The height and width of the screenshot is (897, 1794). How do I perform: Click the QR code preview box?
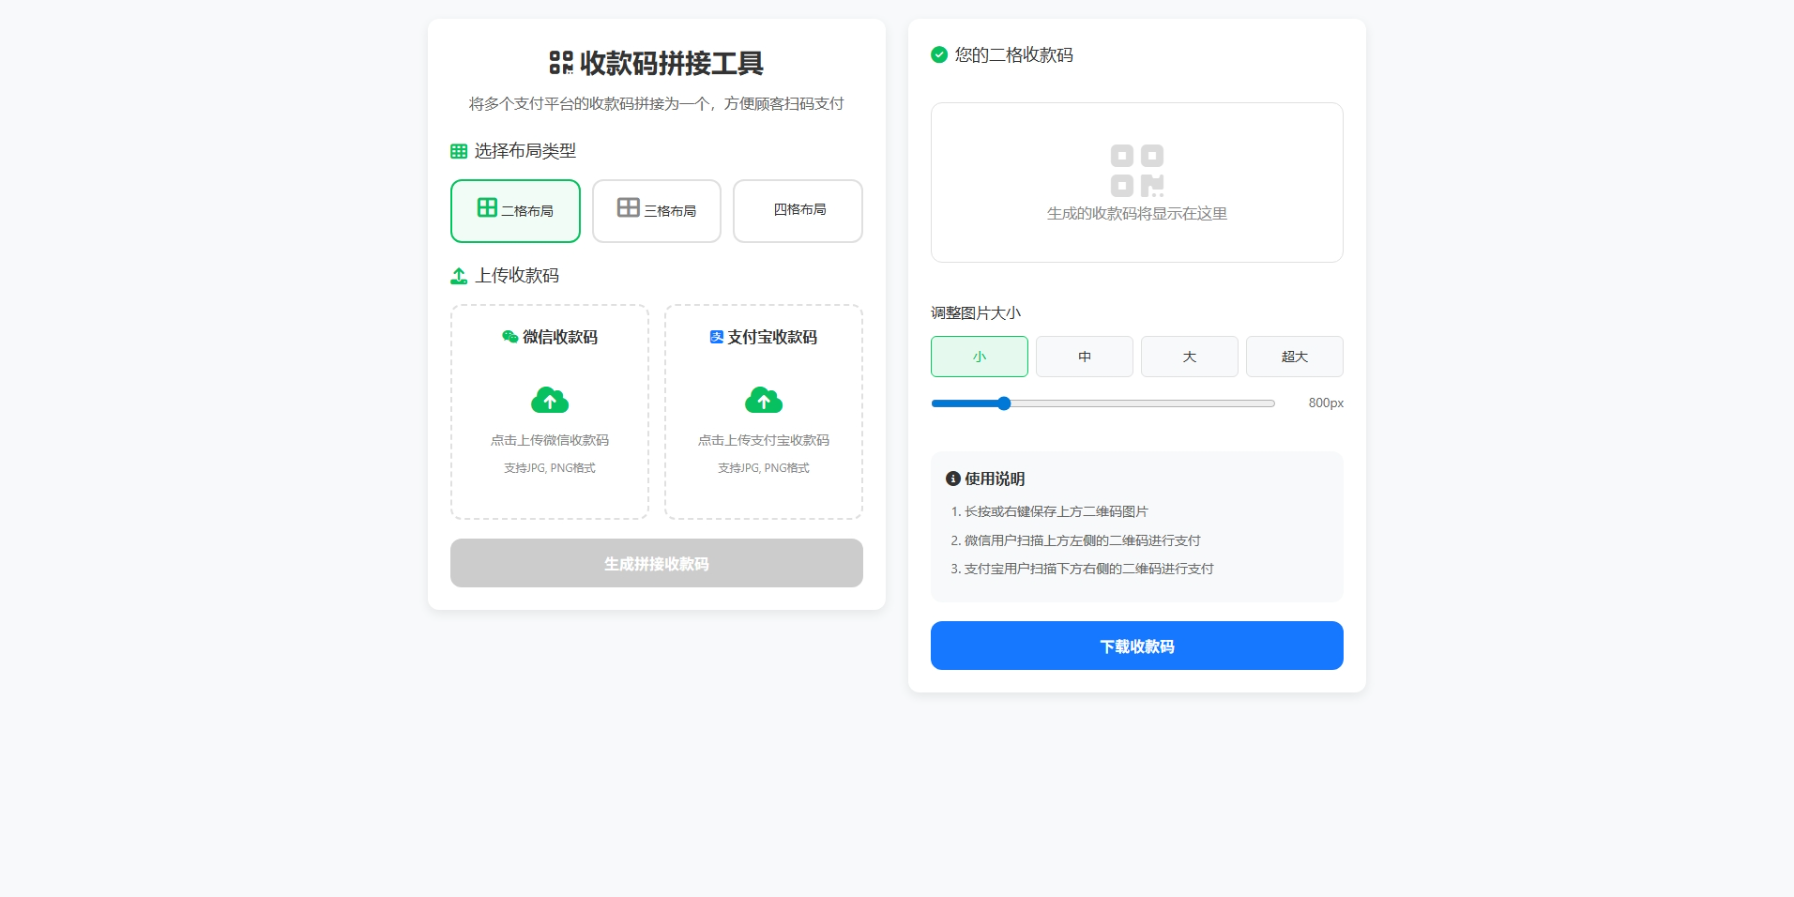point(1137,183)
